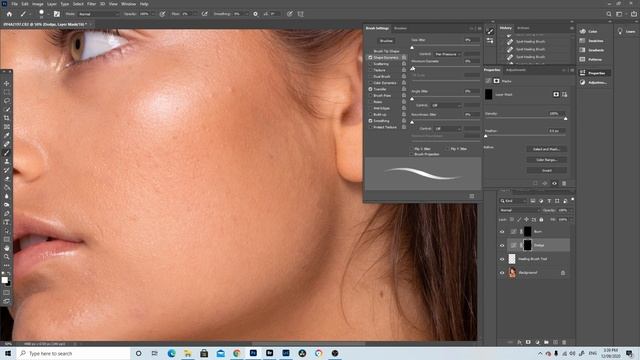Switch to the Adjustments tab

coord(516,70)
